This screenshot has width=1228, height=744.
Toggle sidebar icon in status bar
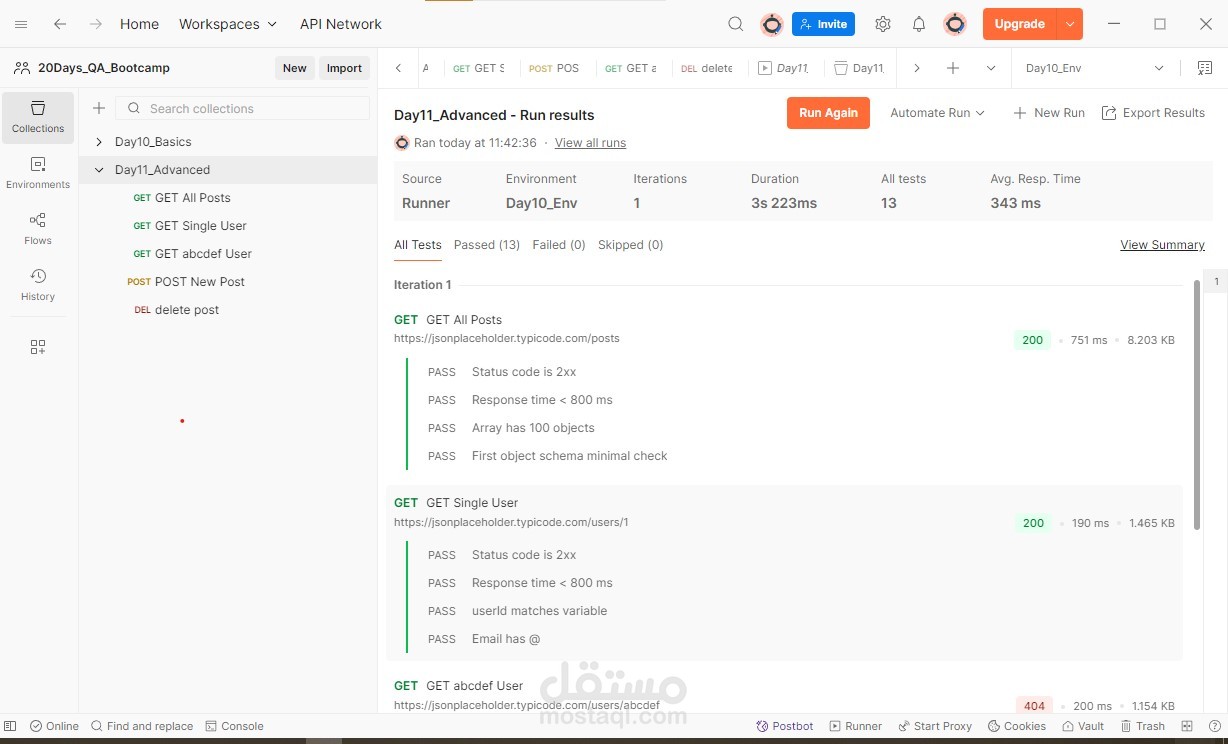coord(9,726)
